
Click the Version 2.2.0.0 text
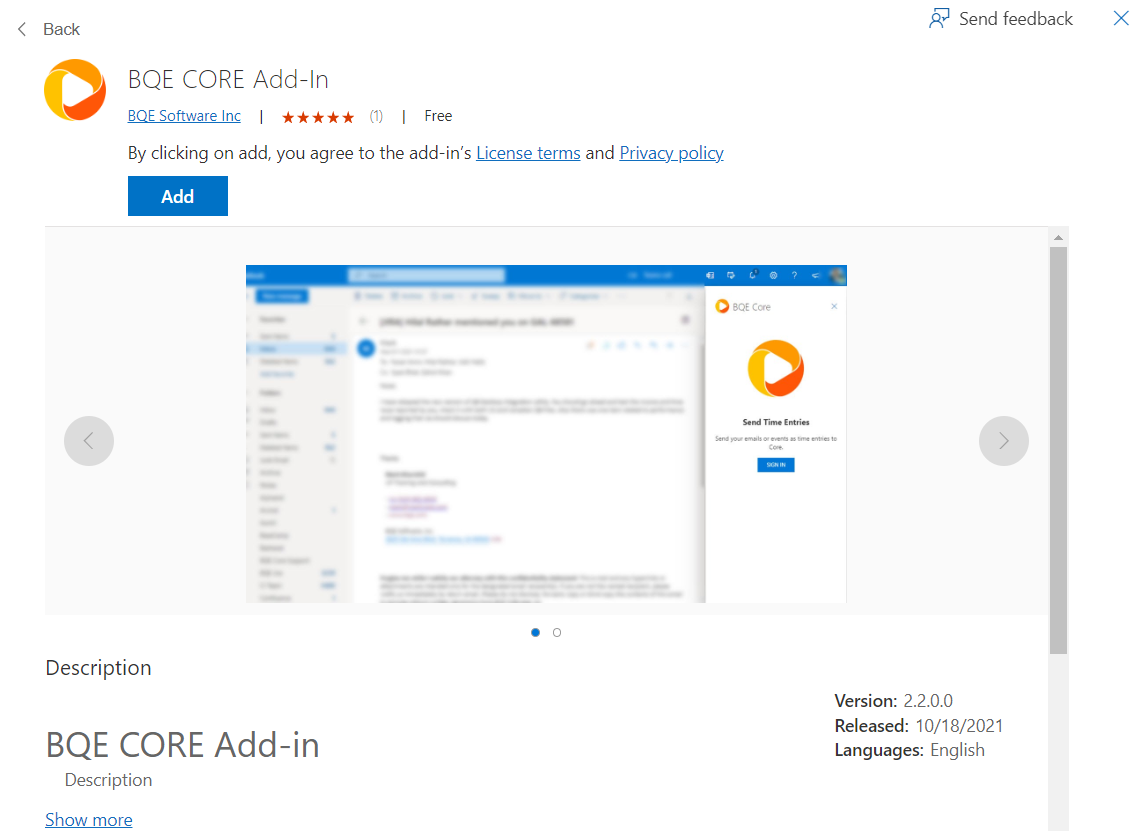tap(893, 700)
